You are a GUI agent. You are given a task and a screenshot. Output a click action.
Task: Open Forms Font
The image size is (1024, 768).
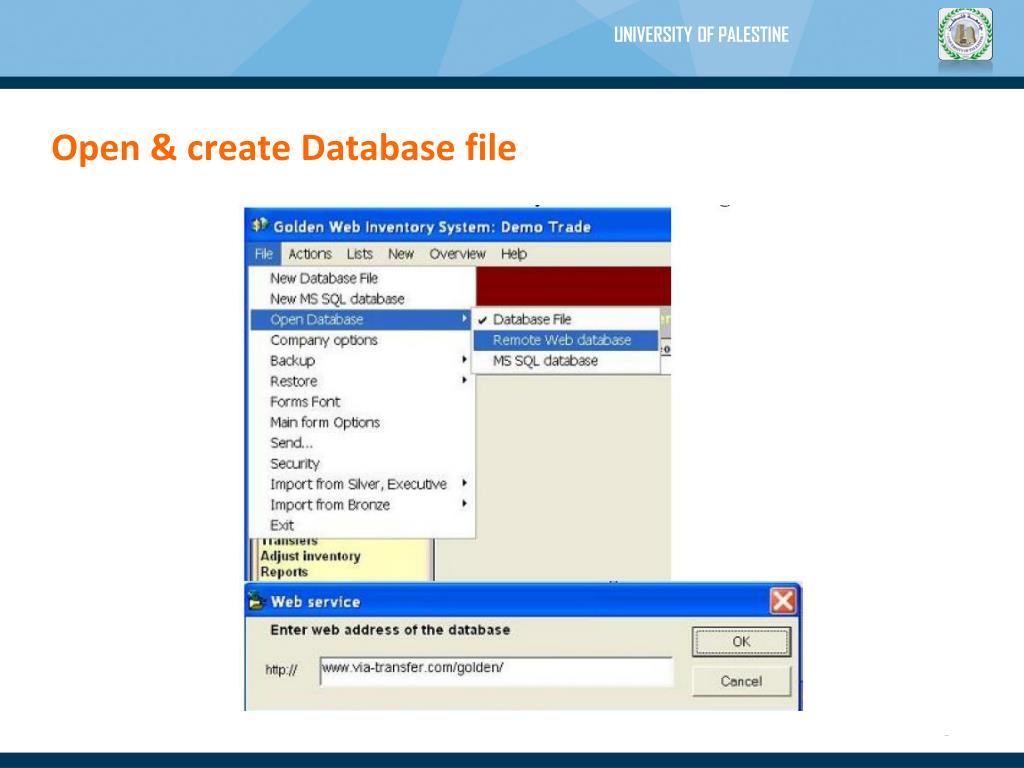362,402
